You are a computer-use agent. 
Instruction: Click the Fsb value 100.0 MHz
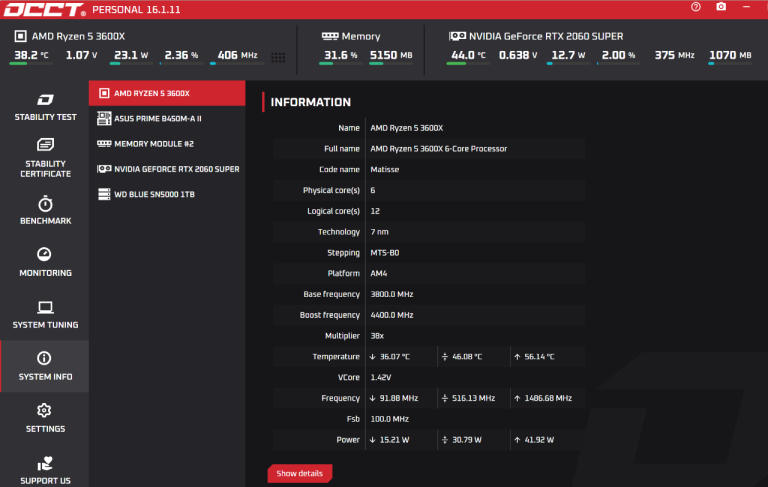[x=389, y=419]
